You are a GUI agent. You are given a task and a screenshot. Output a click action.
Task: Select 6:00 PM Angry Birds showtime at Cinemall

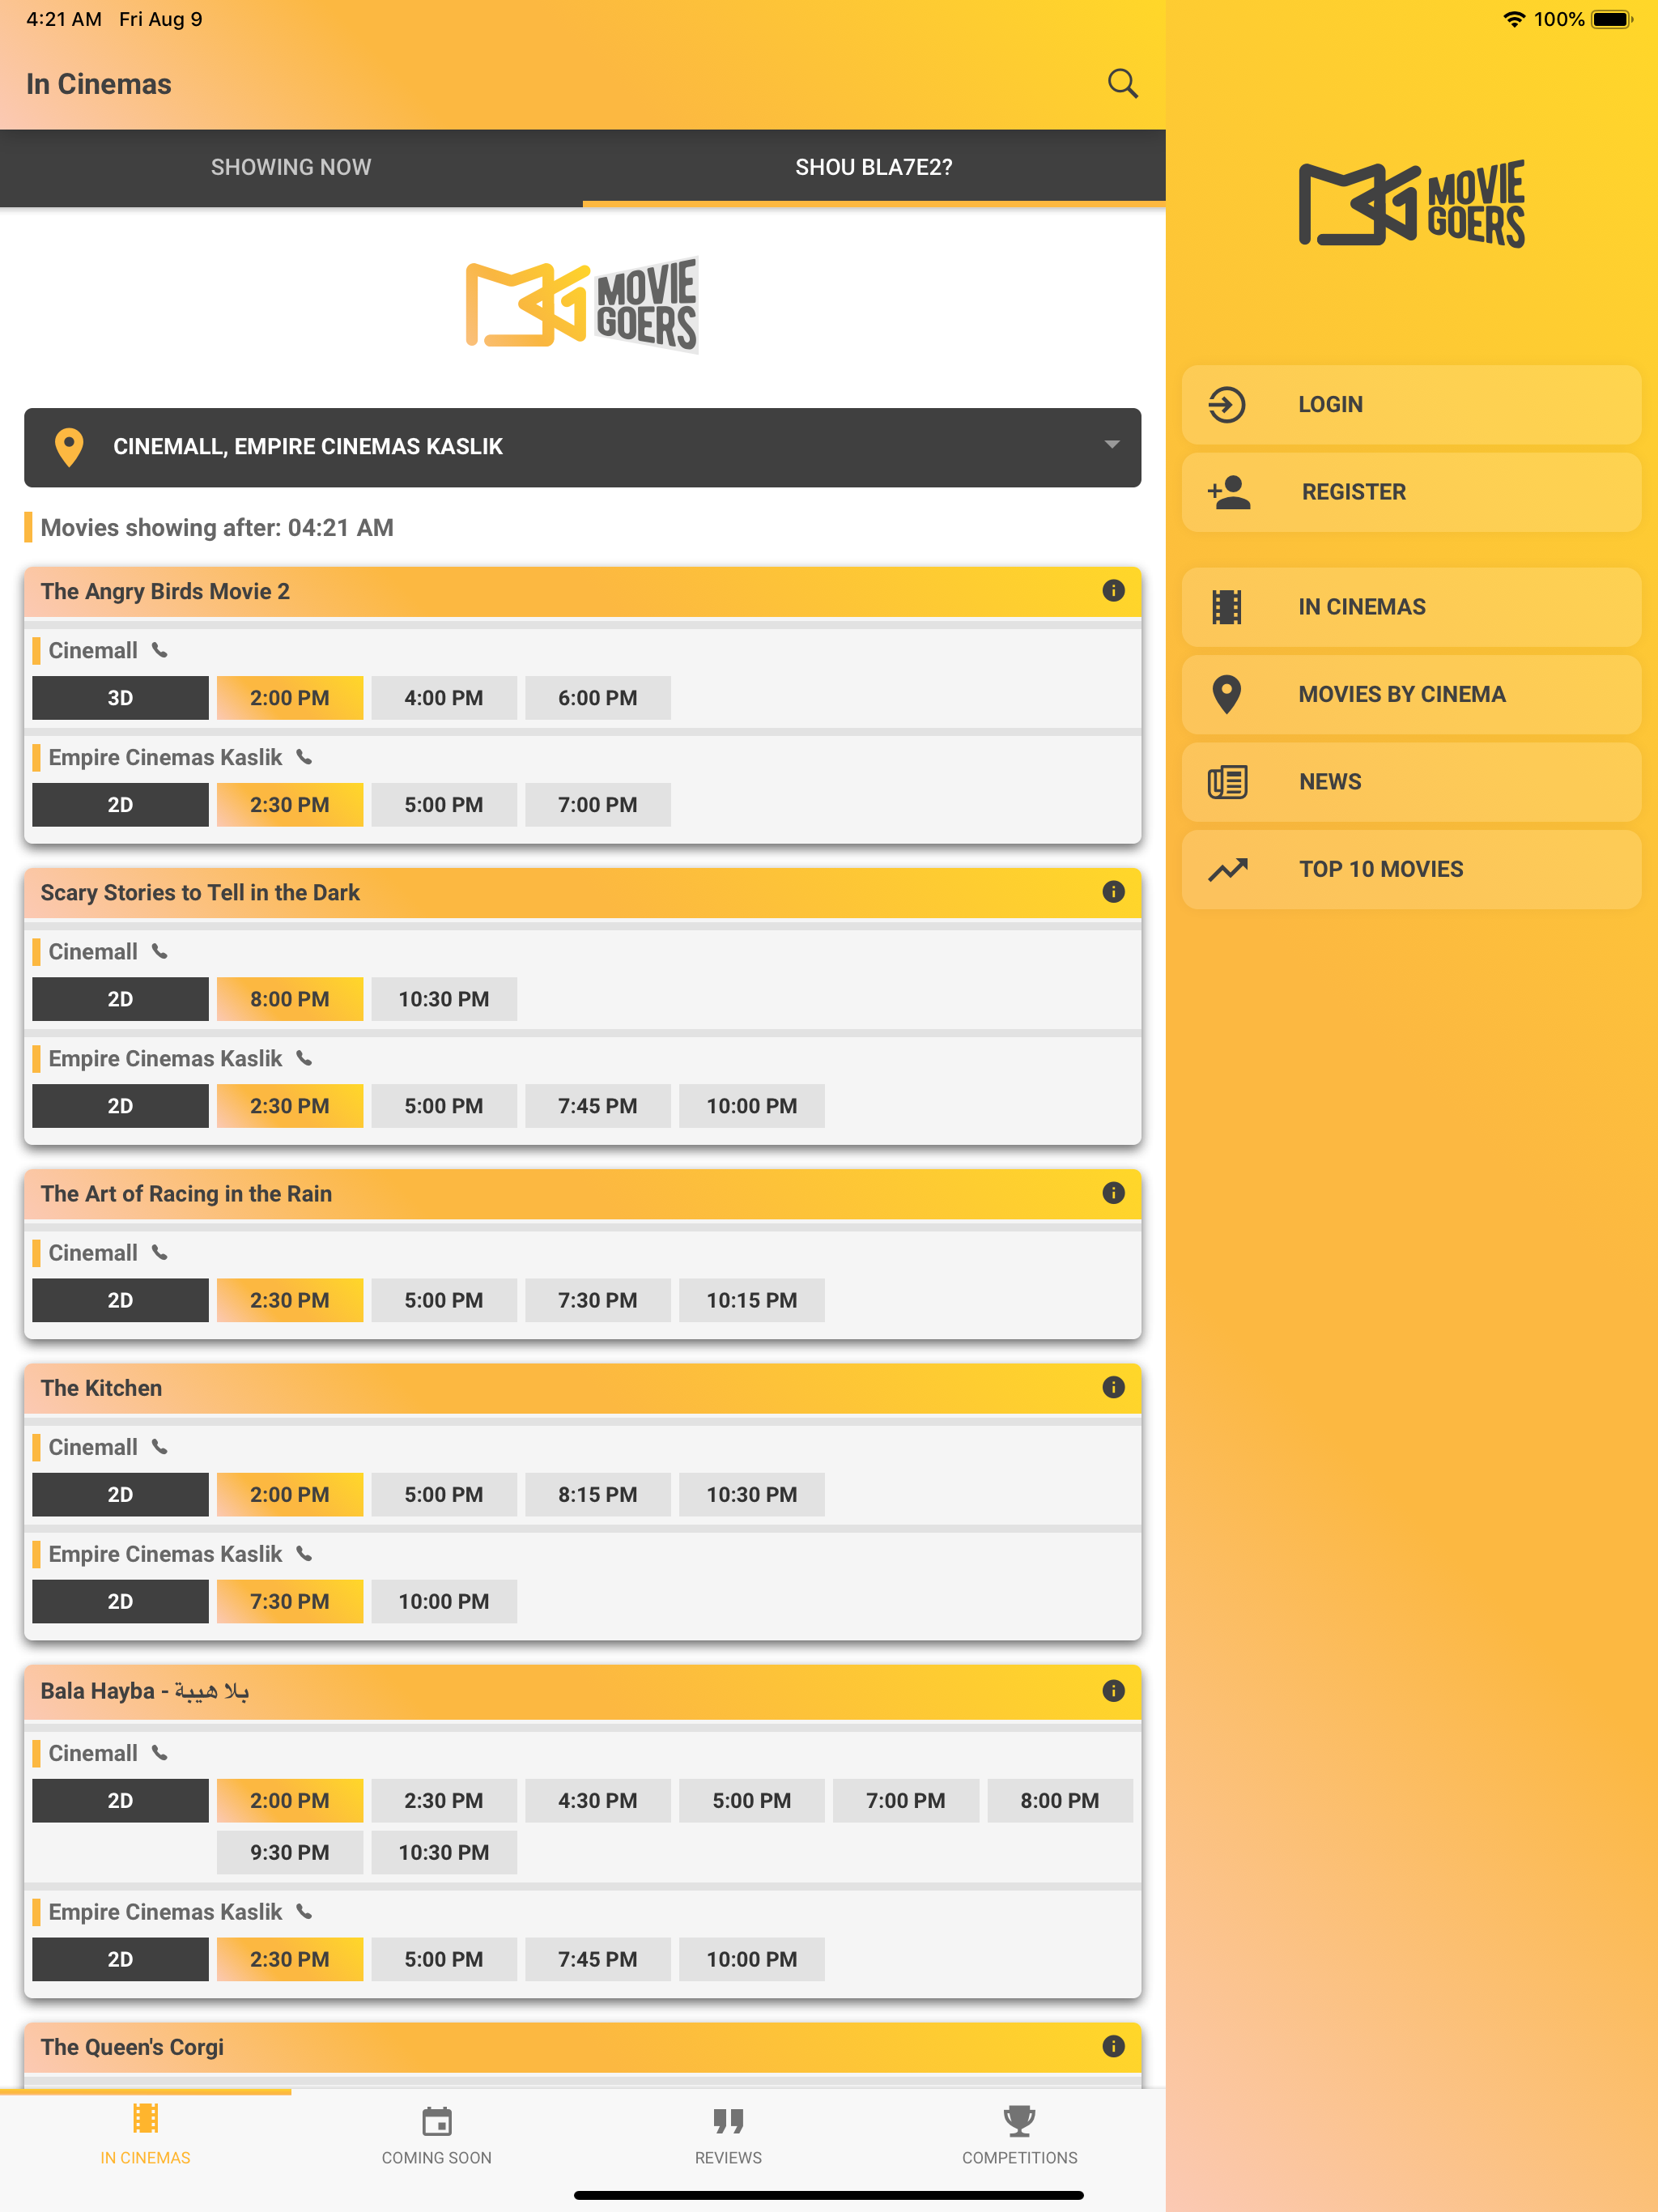tap(598, 698)
